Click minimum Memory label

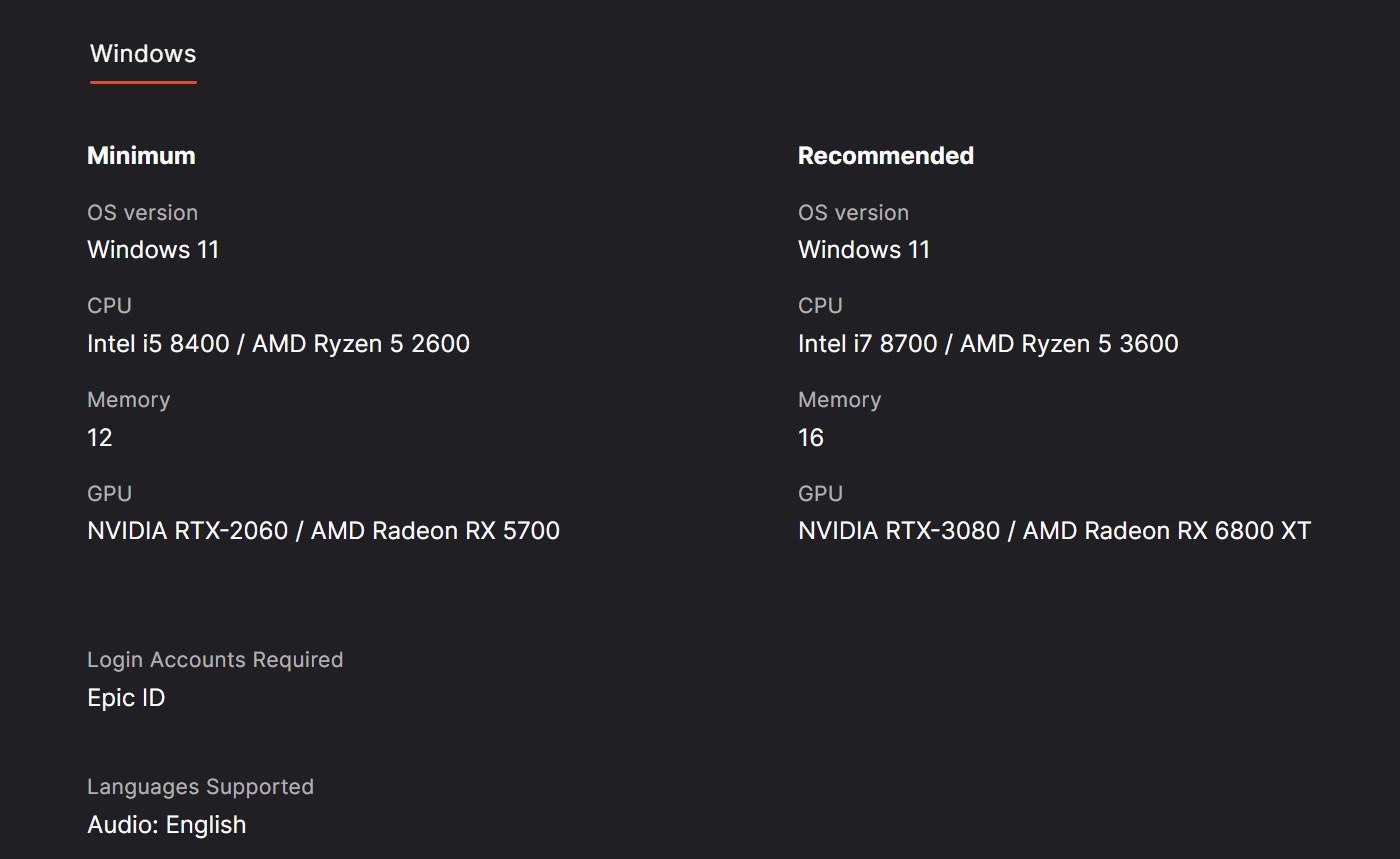[x=128, y=400]
